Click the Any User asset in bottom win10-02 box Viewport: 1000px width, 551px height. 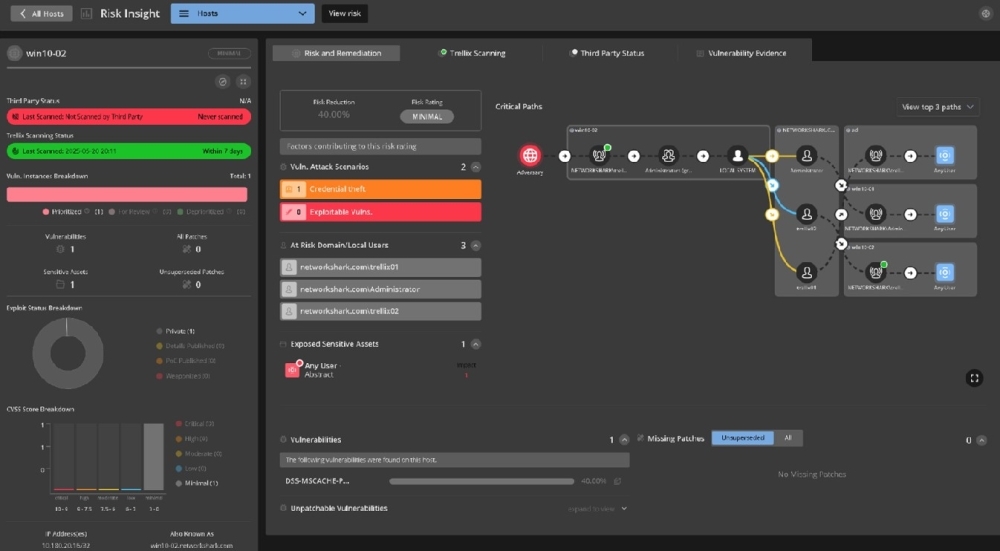[x=945, y=273]
